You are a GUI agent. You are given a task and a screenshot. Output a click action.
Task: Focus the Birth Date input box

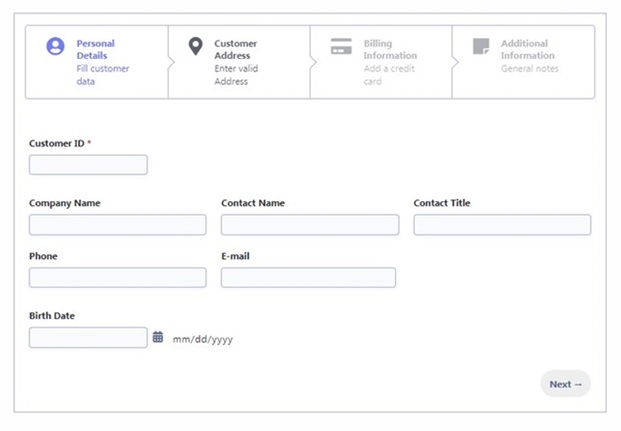[x=88, y=338]
